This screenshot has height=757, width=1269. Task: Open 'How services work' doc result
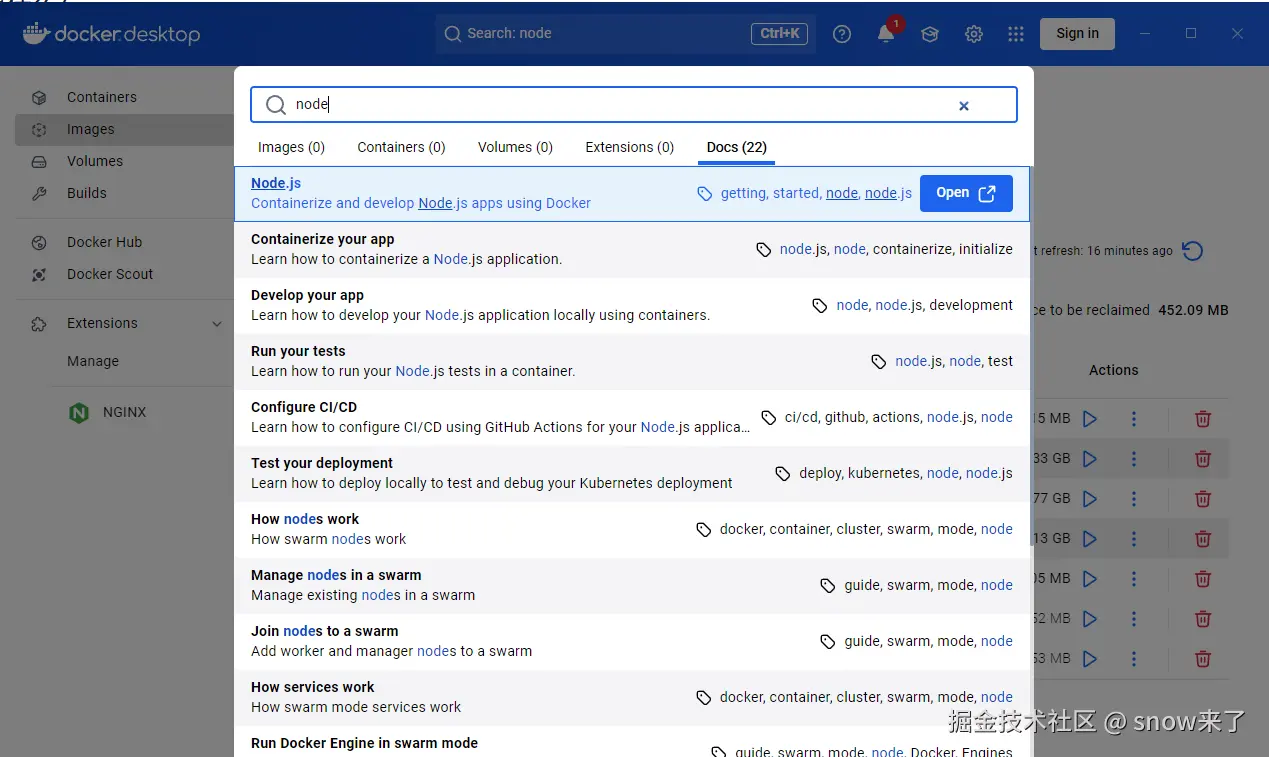pyautogui.click(x=632, y=697)
